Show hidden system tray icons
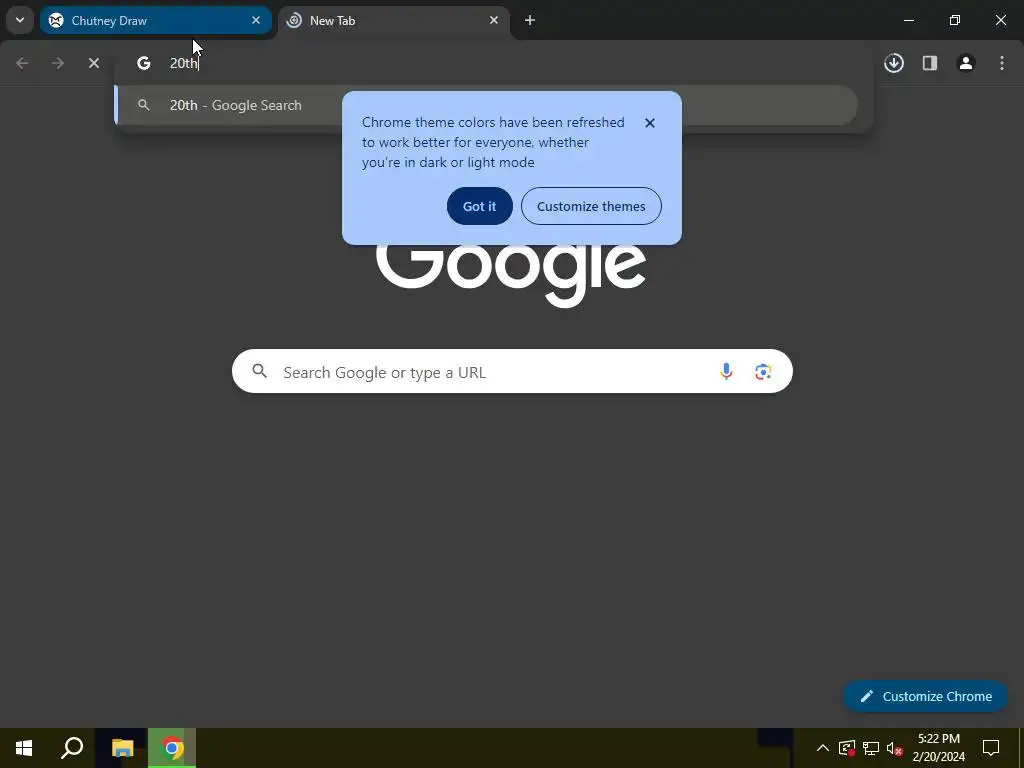Image resolution: width=1024 pixels, height=768 pixels. pyautogui.click(x=823, y=748)
